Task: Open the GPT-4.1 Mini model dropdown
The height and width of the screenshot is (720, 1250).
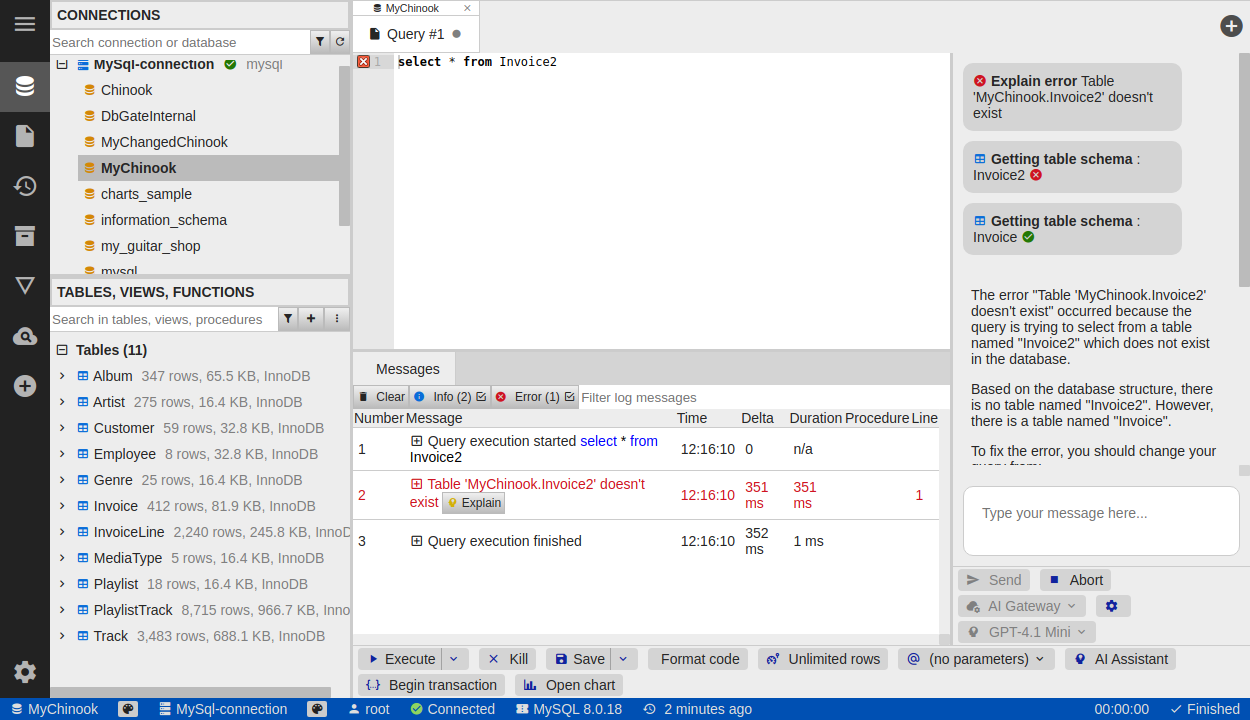Action: pyautogui.click(x=1027, y=632)
